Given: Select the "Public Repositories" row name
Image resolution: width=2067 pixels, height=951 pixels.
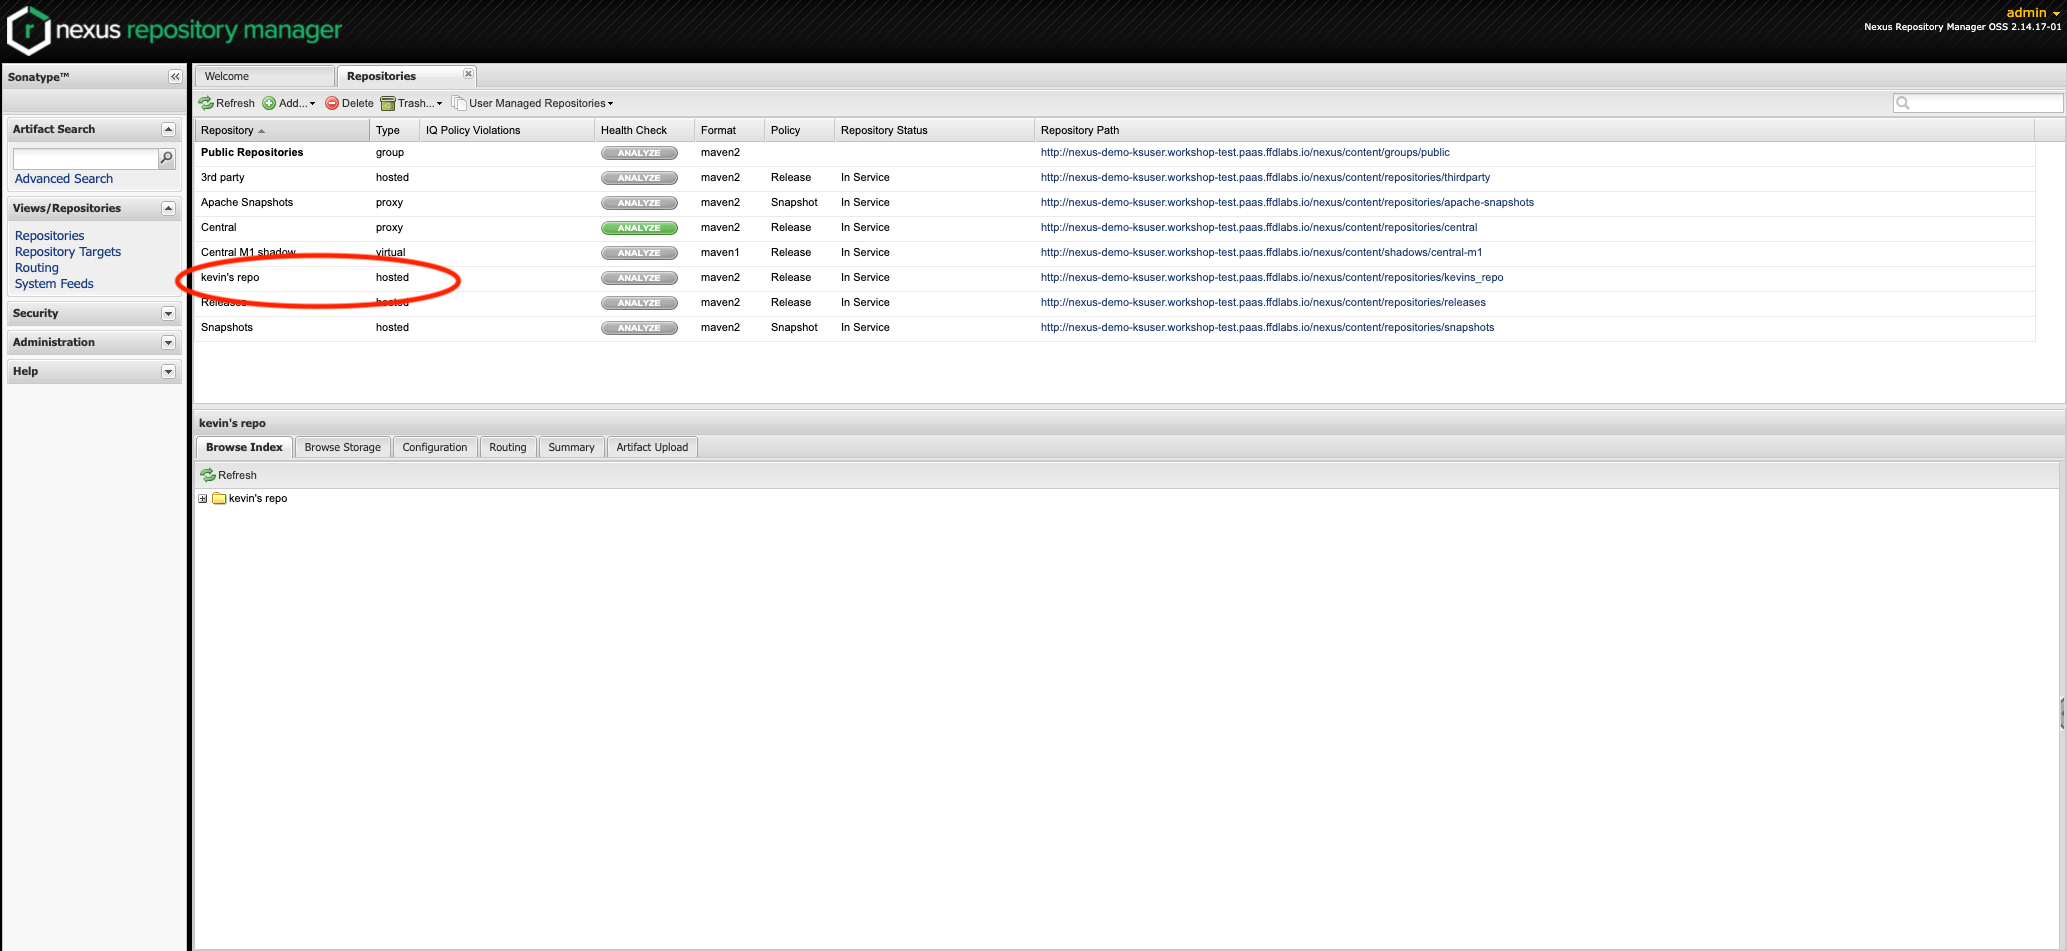Looking at the screenshot, I should tap(252, 153).
